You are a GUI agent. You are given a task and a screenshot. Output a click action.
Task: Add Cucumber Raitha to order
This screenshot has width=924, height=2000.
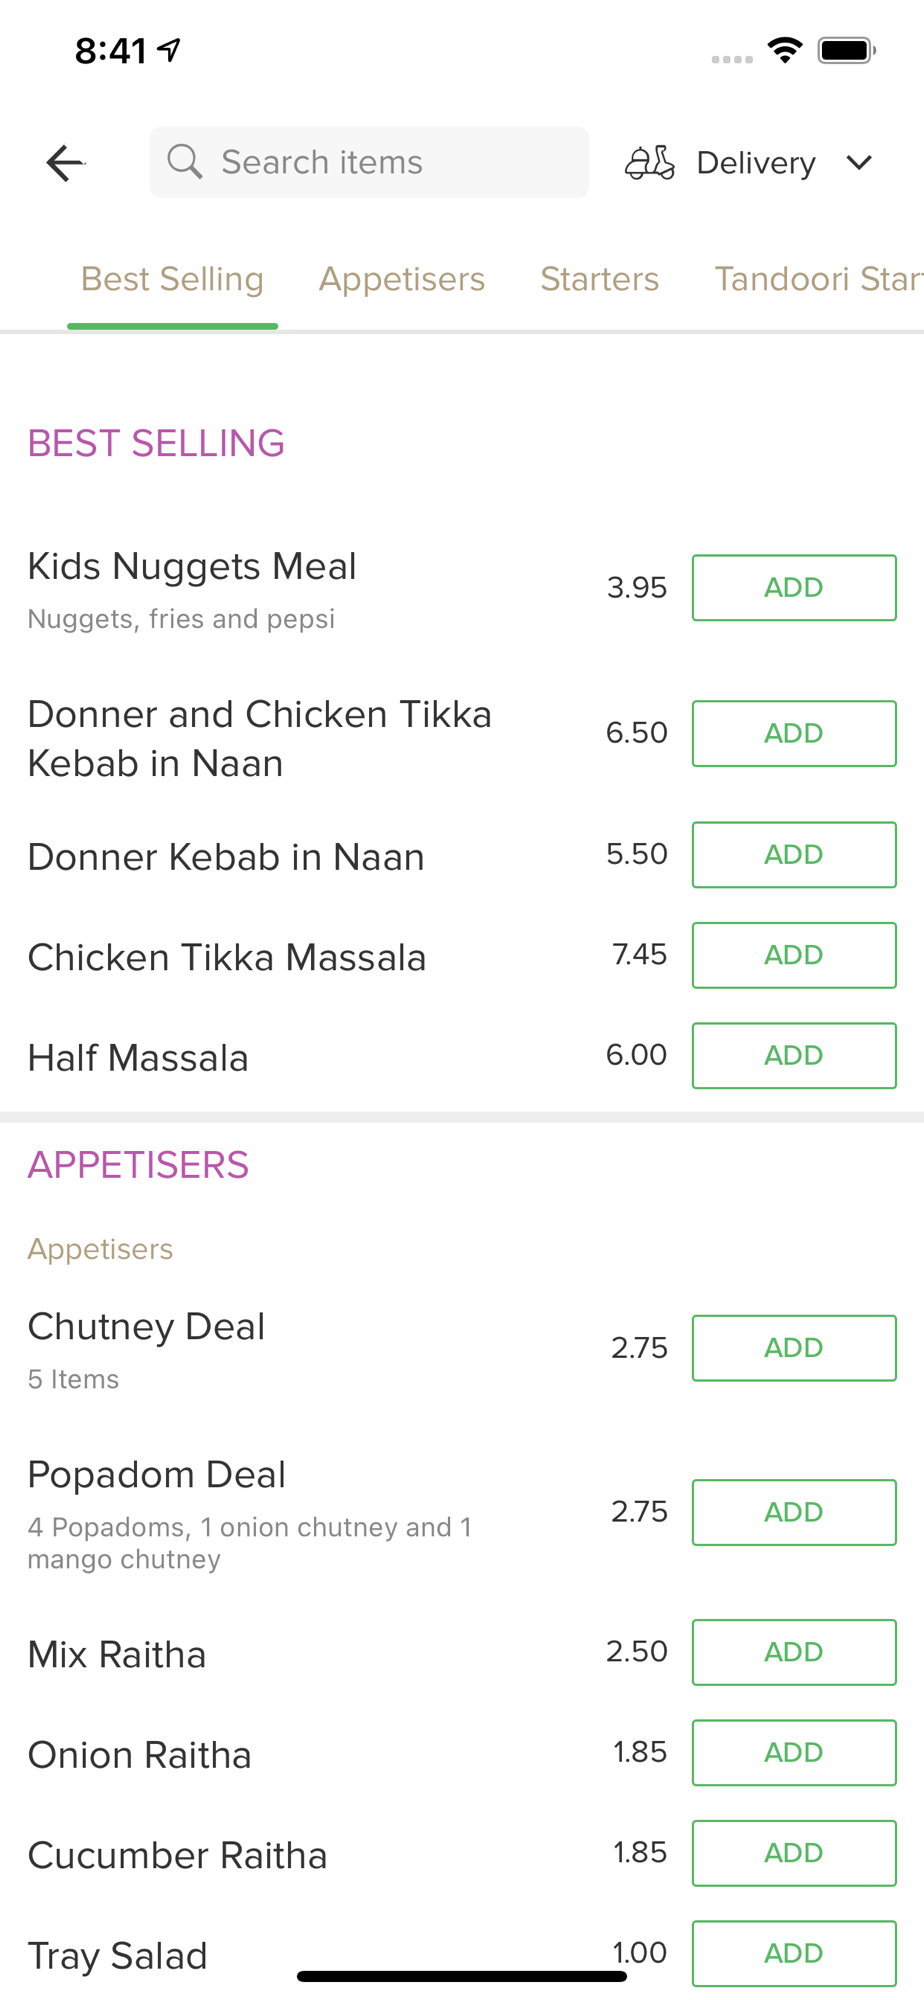click(794, 1853)
